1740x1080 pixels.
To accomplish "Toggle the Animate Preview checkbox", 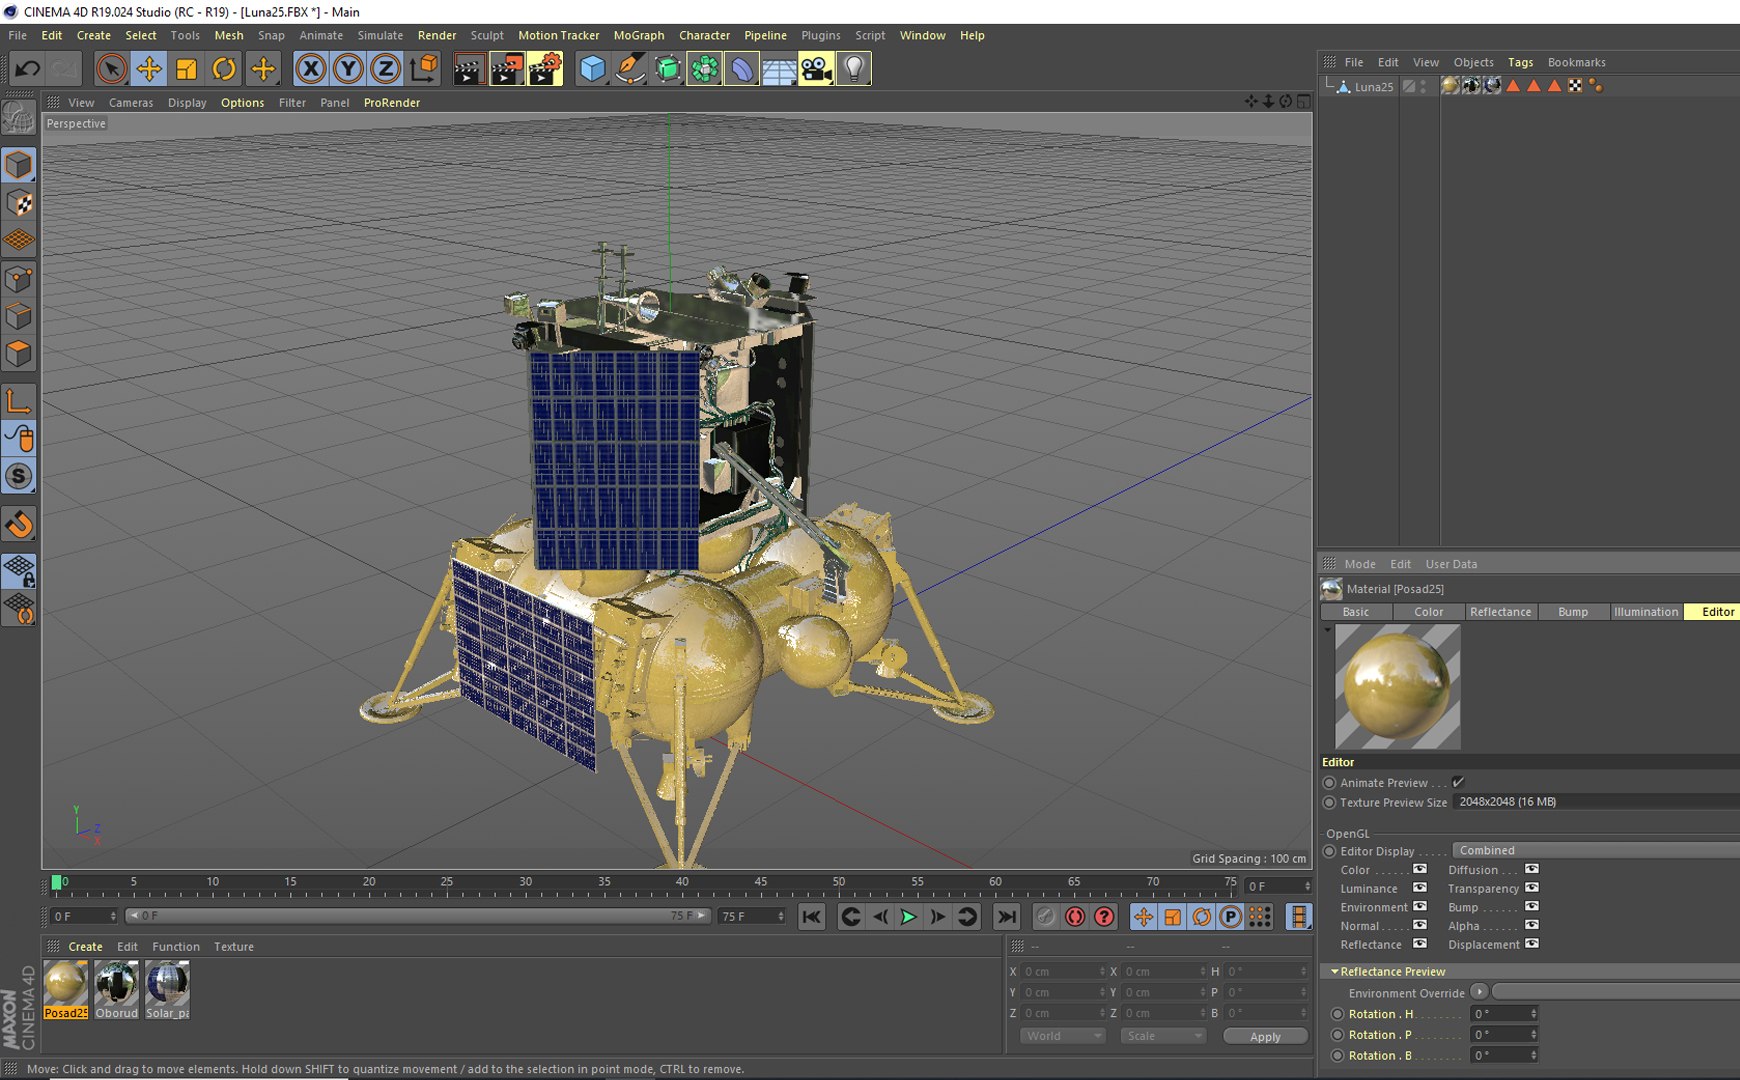I will [x=1458, y=783].
